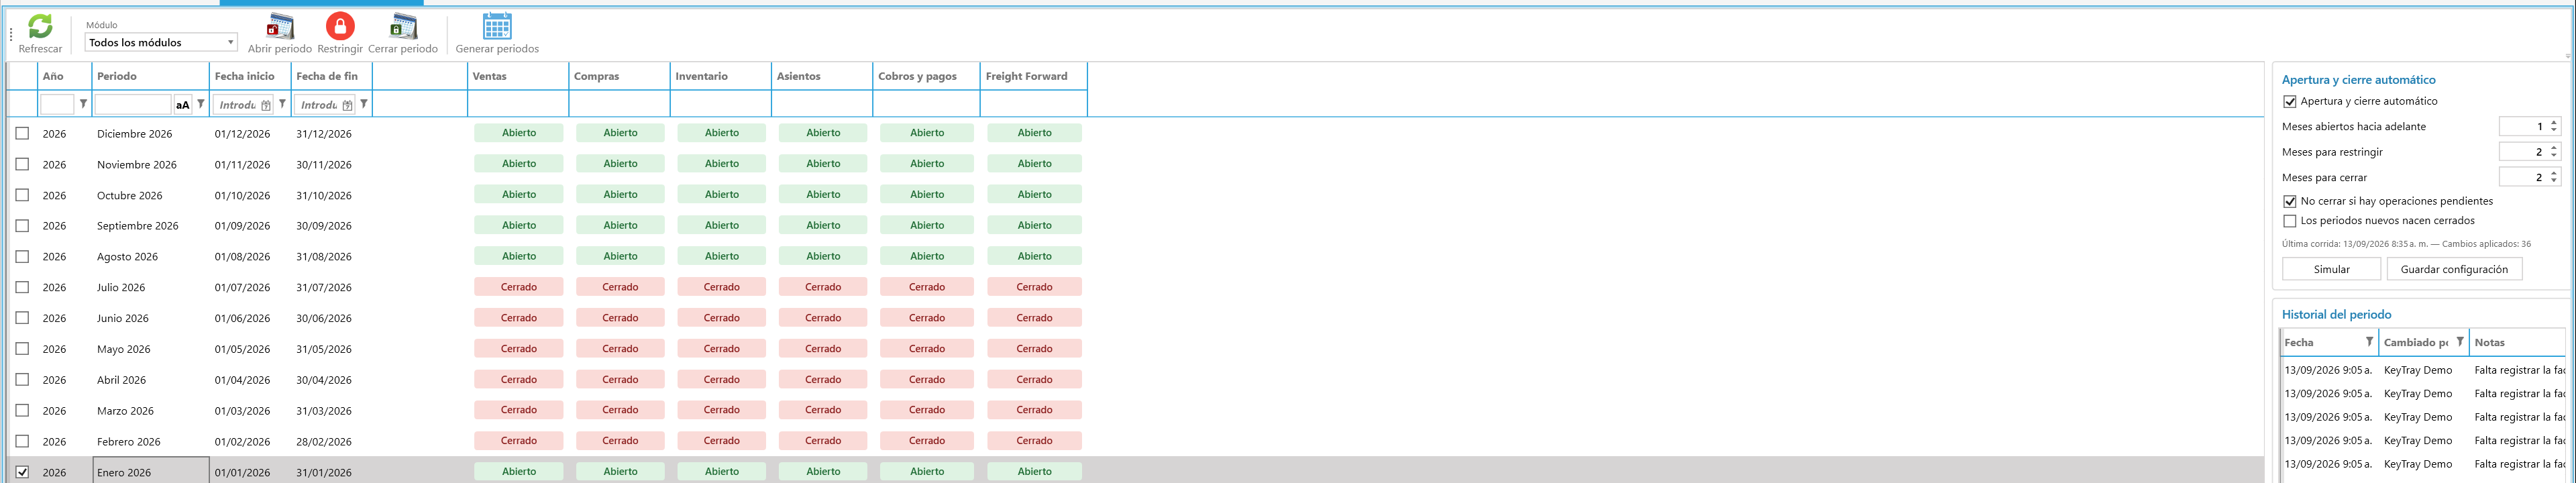This screenshot has width=2576, height=483.
Task: Open the Módulo dropdown
Action: (161, 42)
